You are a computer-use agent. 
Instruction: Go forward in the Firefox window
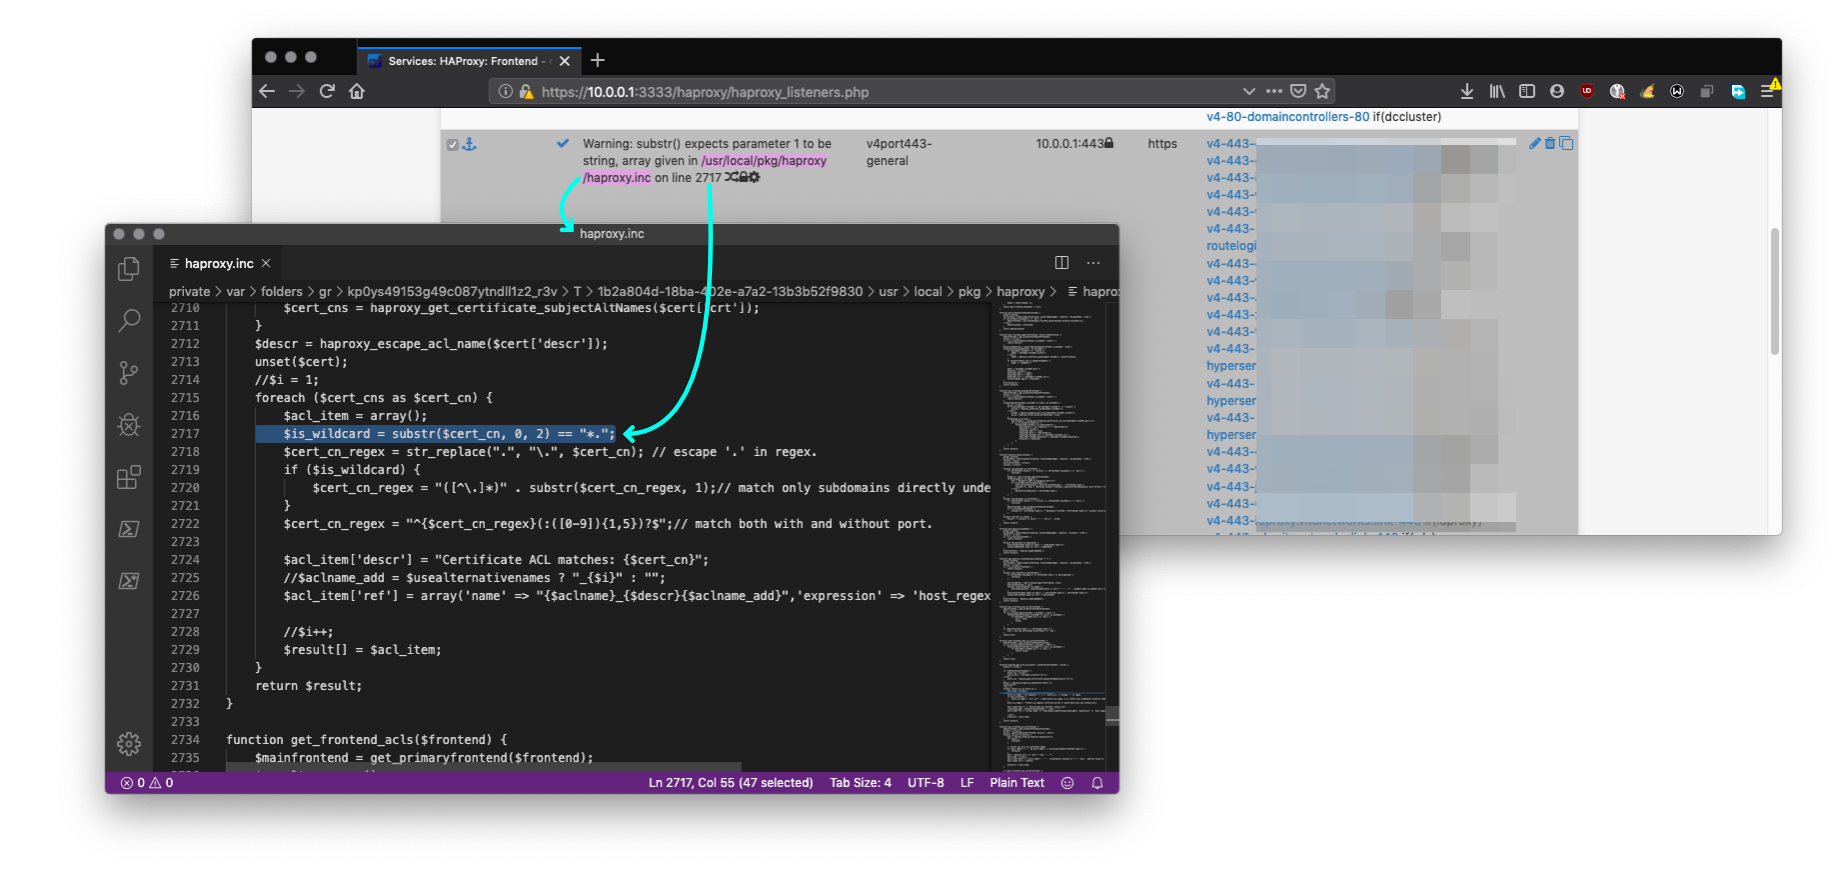[297, 91]
